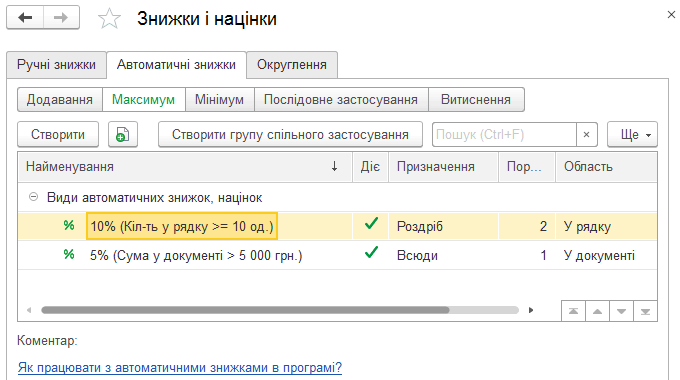The height and width of the screenshot is (380, 680).
Task: Open the Округлення tab
Action: pyautogui.click(x=291, y=65)
